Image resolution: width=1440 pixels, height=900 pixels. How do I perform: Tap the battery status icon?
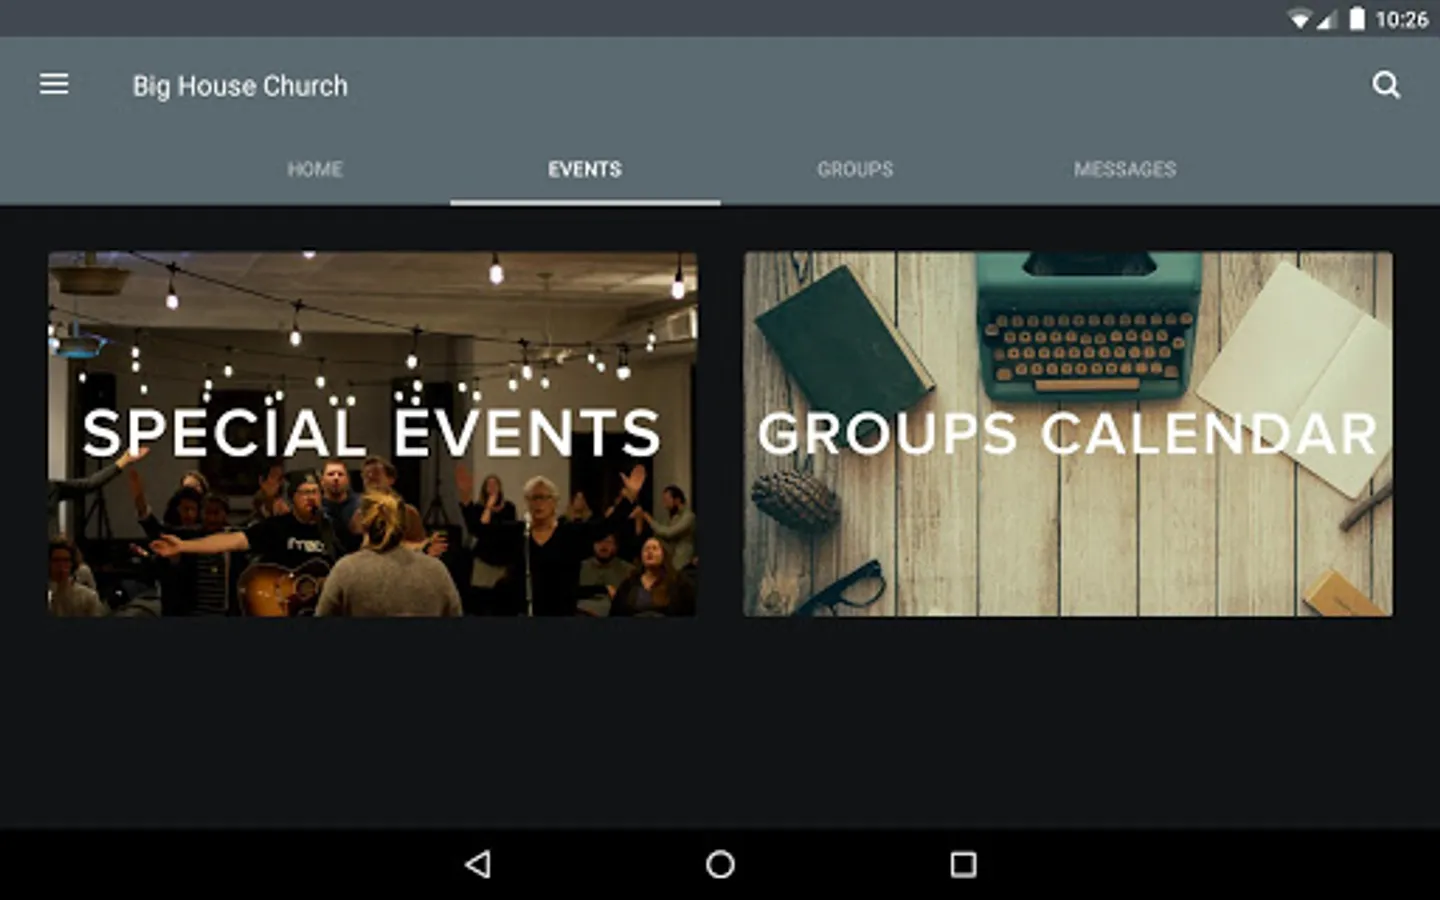[x=1357, y=19]
